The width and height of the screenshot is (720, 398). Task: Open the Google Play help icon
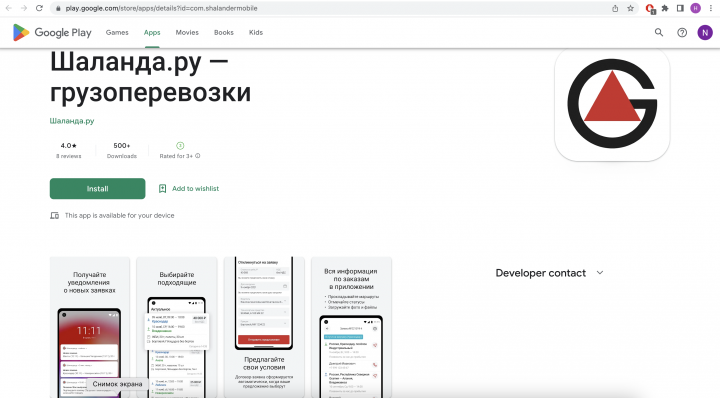(x=682, y=32)
